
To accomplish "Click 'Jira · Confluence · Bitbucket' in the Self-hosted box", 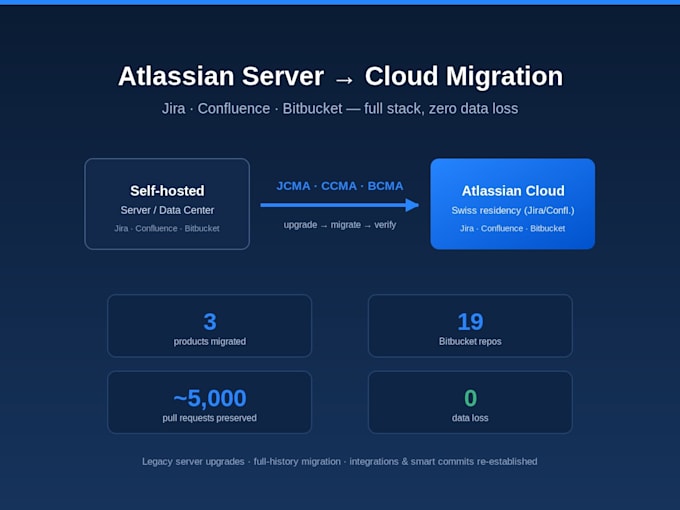I will coord(167,229).
